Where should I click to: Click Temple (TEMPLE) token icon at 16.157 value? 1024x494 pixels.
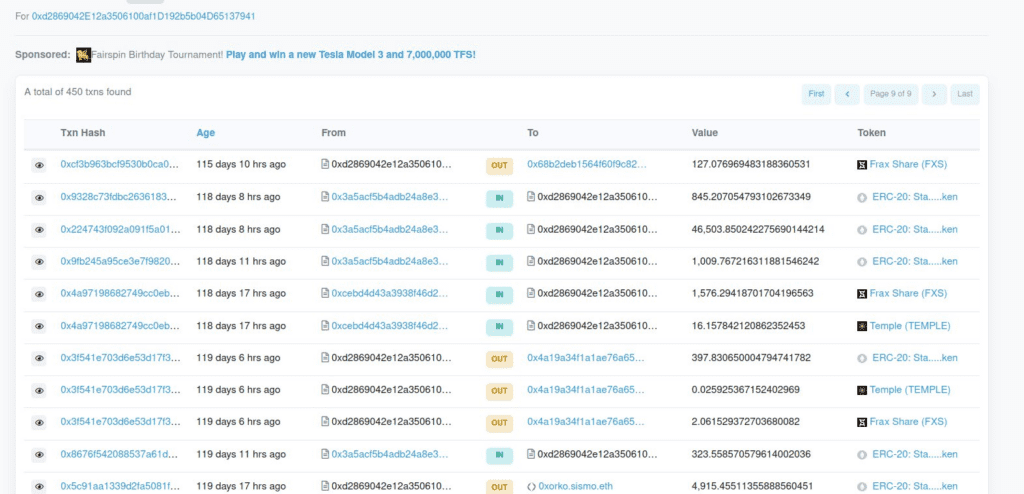click(862, 325)
